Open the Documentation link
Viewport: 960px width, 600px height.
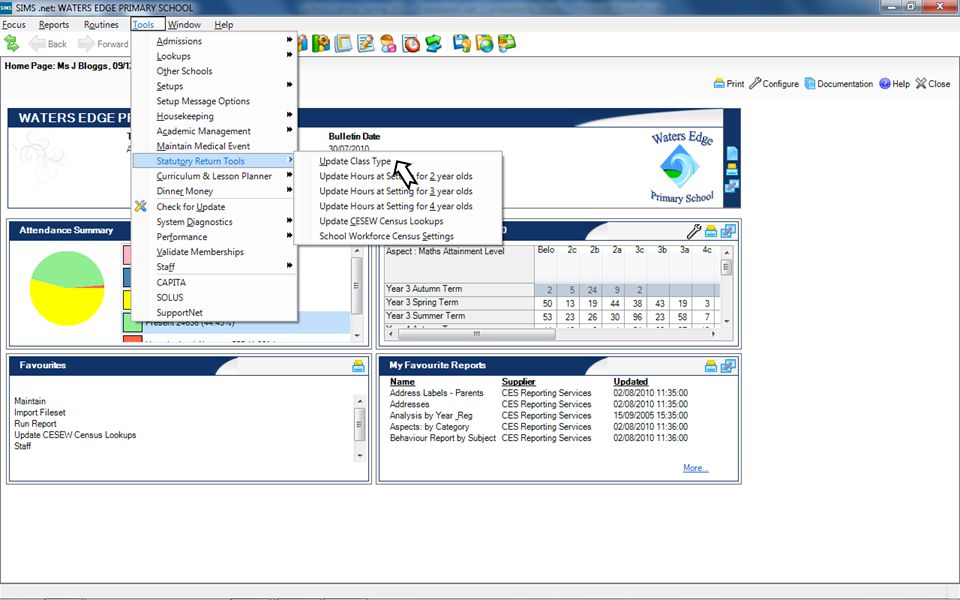pyautogui.click(x=839, y=84)
